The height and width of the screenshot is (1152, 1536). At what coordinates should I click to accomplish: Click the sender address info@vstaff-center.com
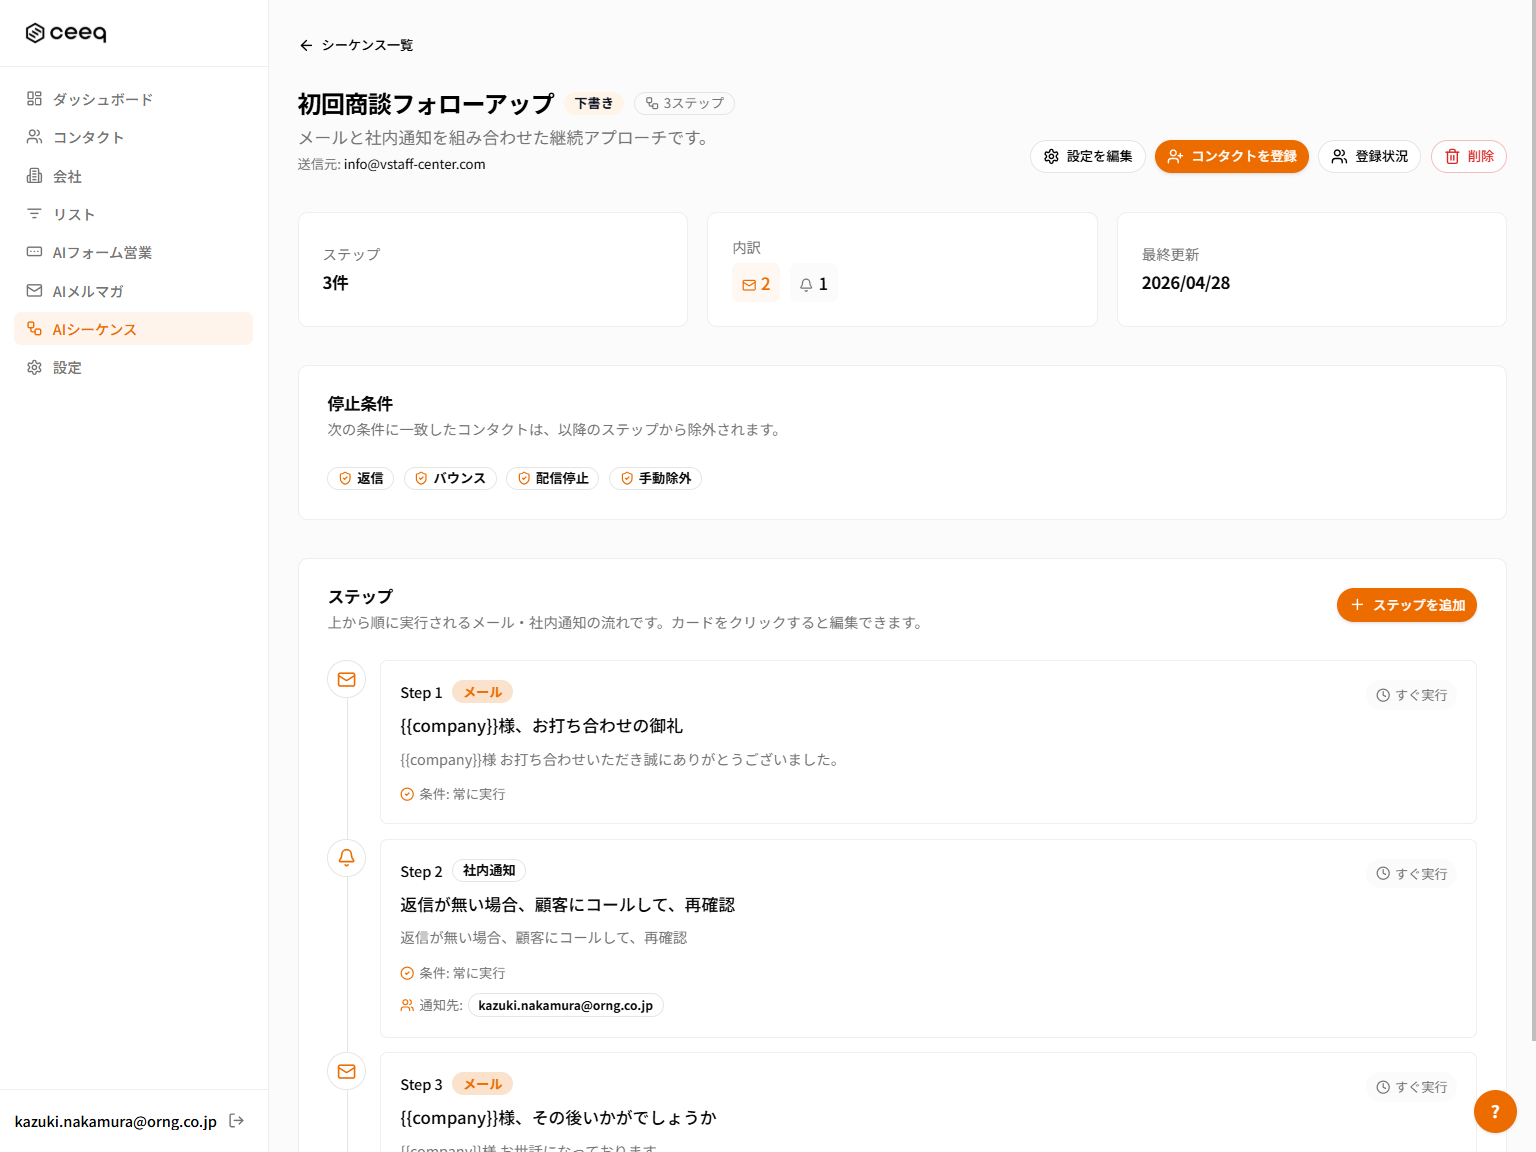click(415, 164)
